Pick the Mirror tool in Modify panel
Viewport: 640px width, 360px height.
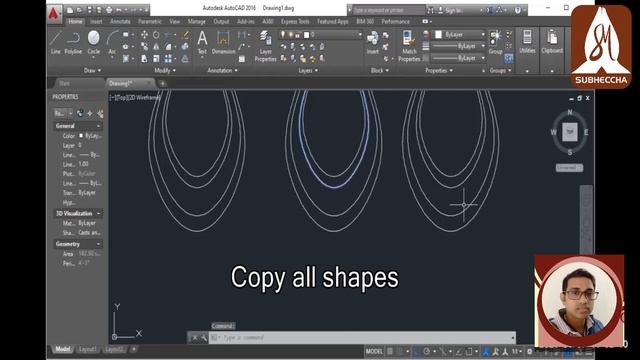pos(156,47)
